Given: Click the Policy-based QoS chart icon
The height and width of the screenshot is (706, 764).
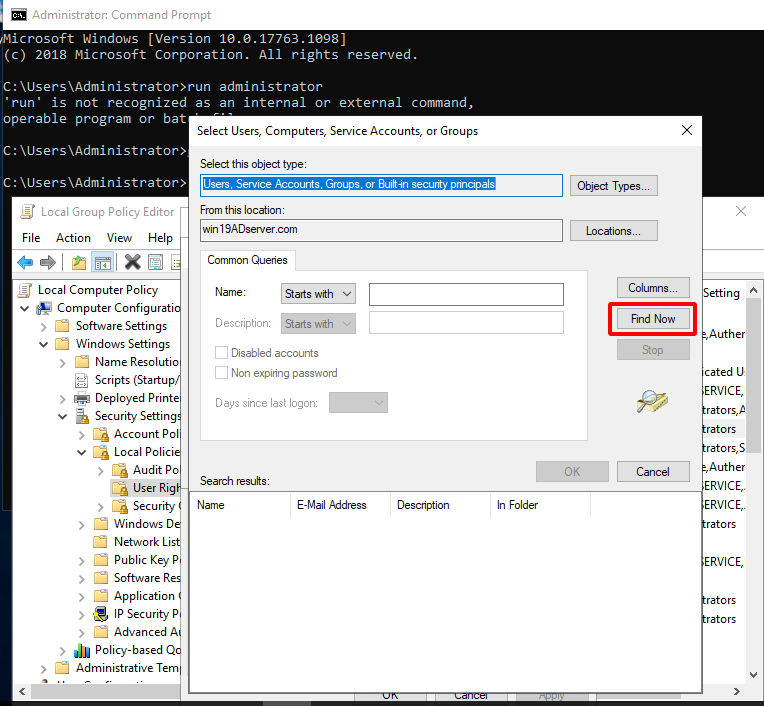Looking at the screenshot, I should point(81,650).
